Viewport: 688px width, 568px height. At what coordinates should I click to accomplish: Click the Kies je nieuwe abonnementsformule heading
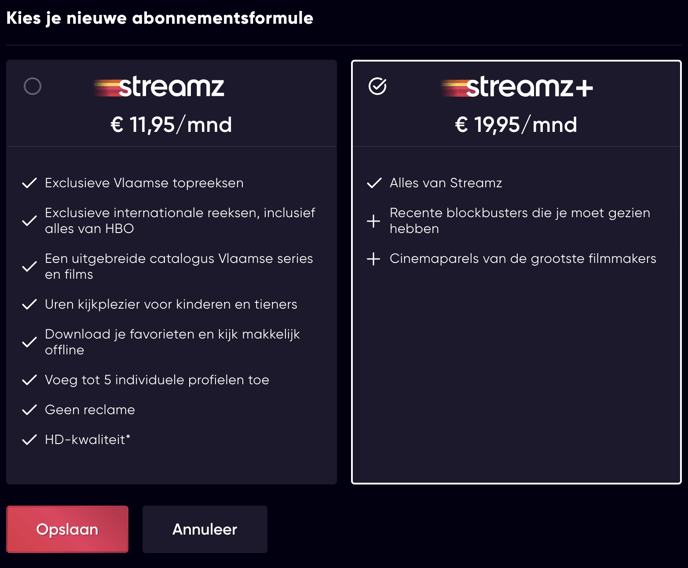pyautogui.click(x=160, y=18)
